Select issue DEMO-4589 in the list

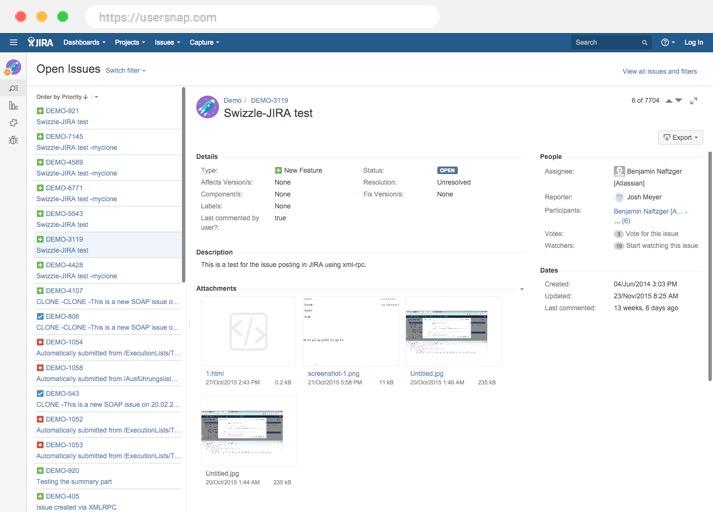coord(108,168)
